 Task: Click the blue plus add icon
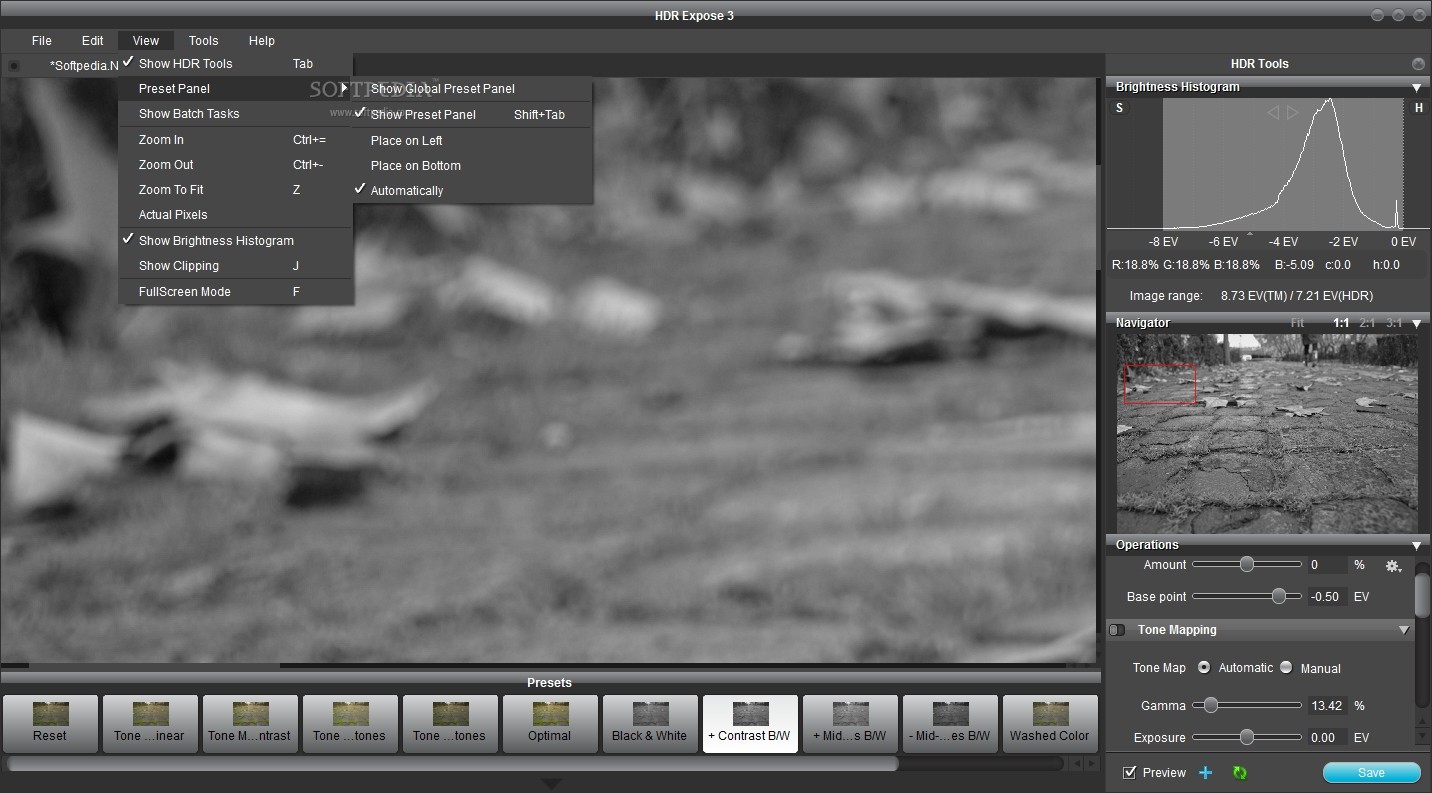point(1206,772)
